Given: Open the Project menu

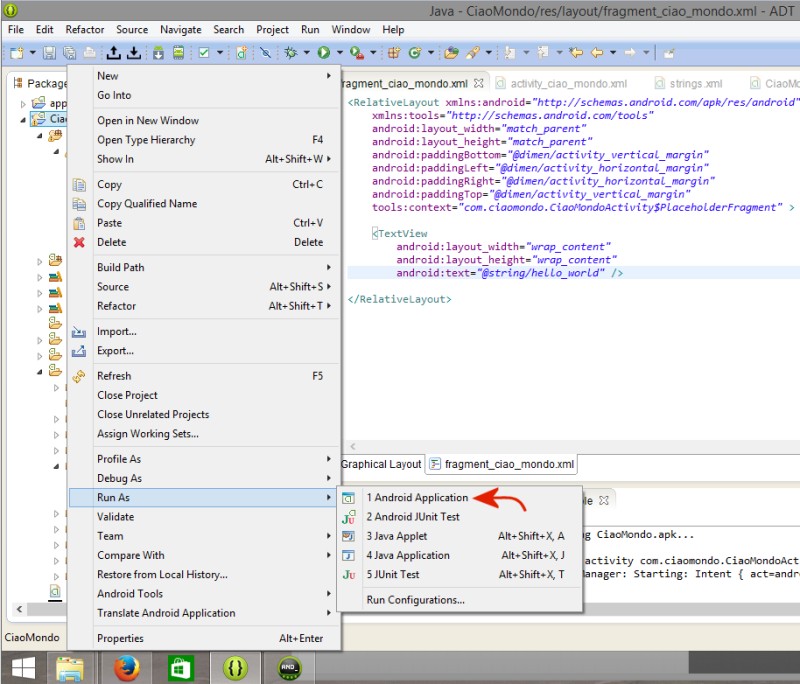Looking at the screenshot, I should [x=272, y=30].
